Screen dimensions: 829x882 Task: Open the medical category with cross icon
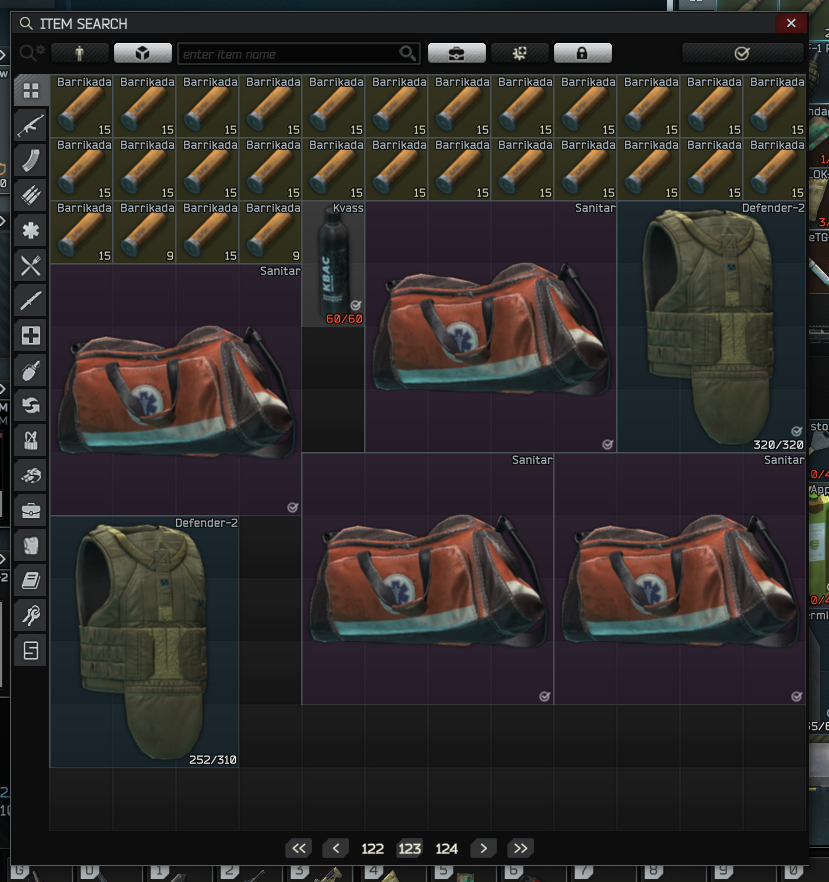[30, 335]
